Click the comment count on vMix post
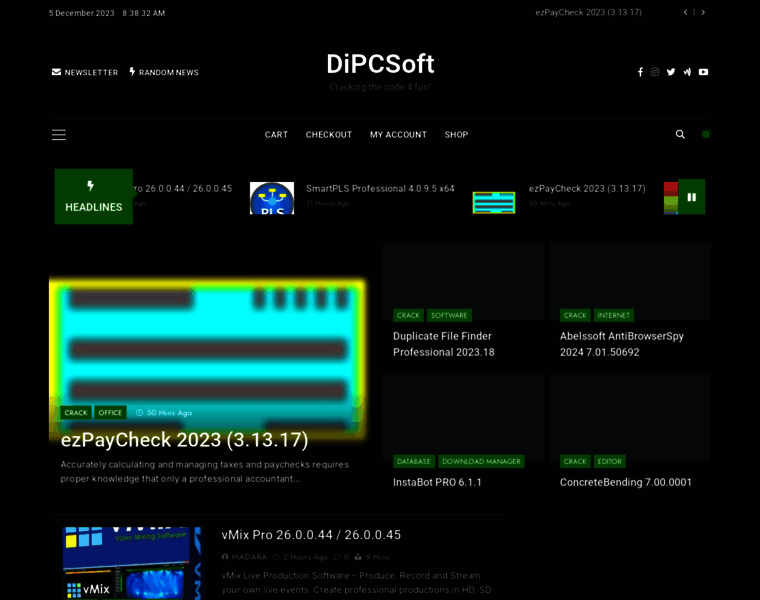The width and height of the screenshot is (760, 600). pyautogui.click(x=342, y=557)
